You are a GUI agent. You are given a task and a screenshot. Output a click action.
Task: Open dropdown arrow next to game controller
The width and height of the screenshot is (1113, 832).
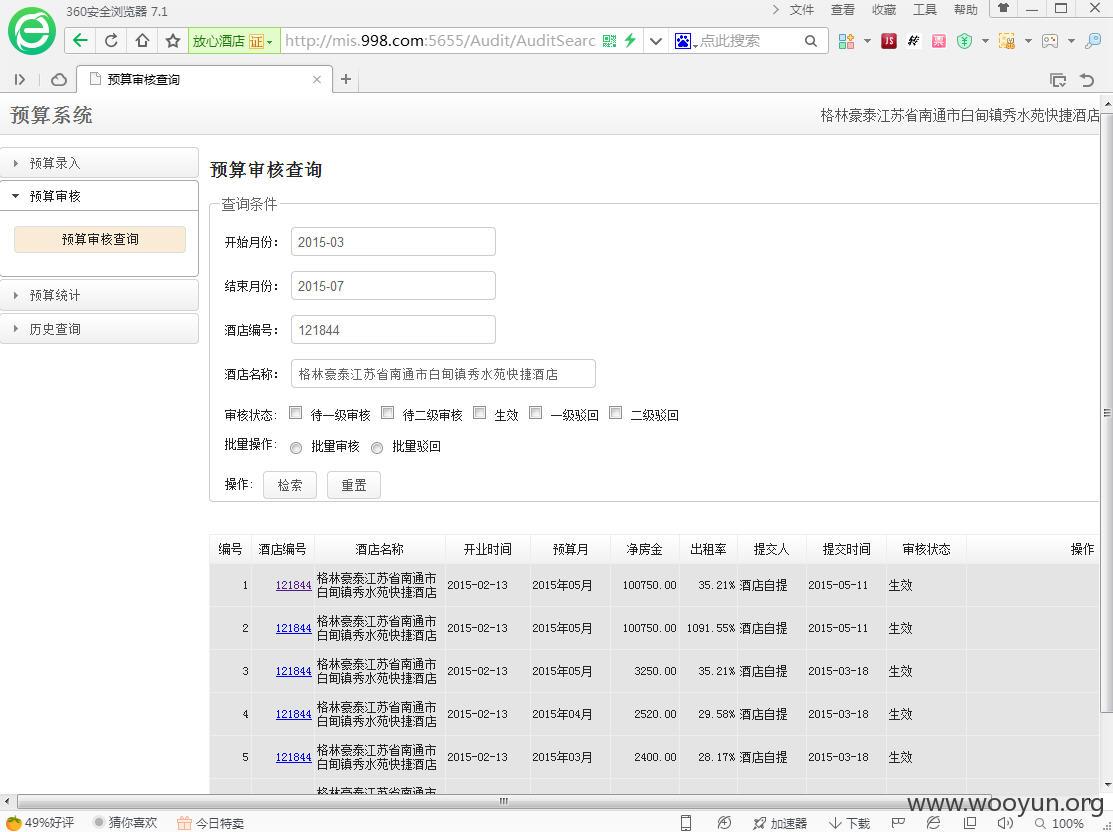(x=1071, y=41)
